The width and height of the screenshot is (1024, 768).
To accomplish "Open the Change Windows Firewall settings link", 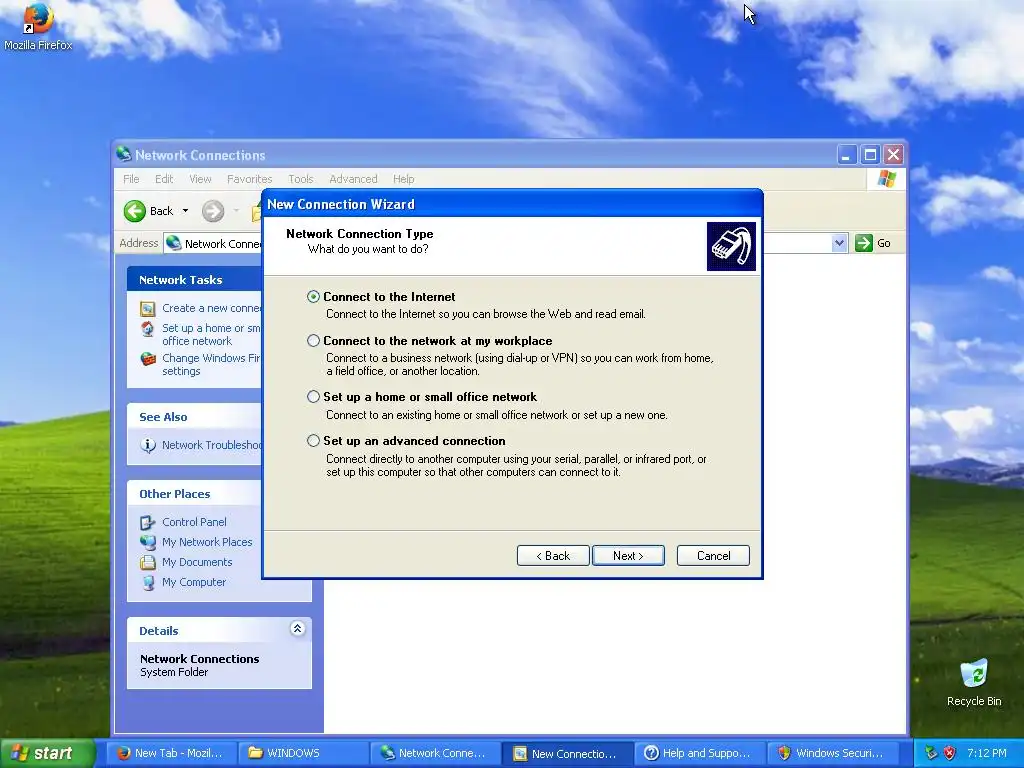I will coord(211,364).
